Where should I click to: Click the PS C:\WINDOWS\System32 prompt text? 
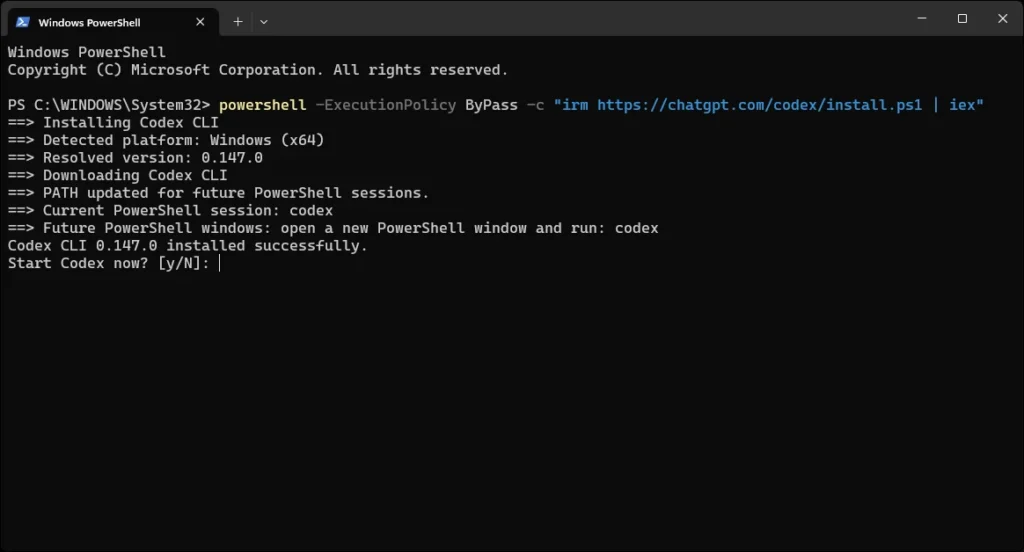[x=108, y=105]
